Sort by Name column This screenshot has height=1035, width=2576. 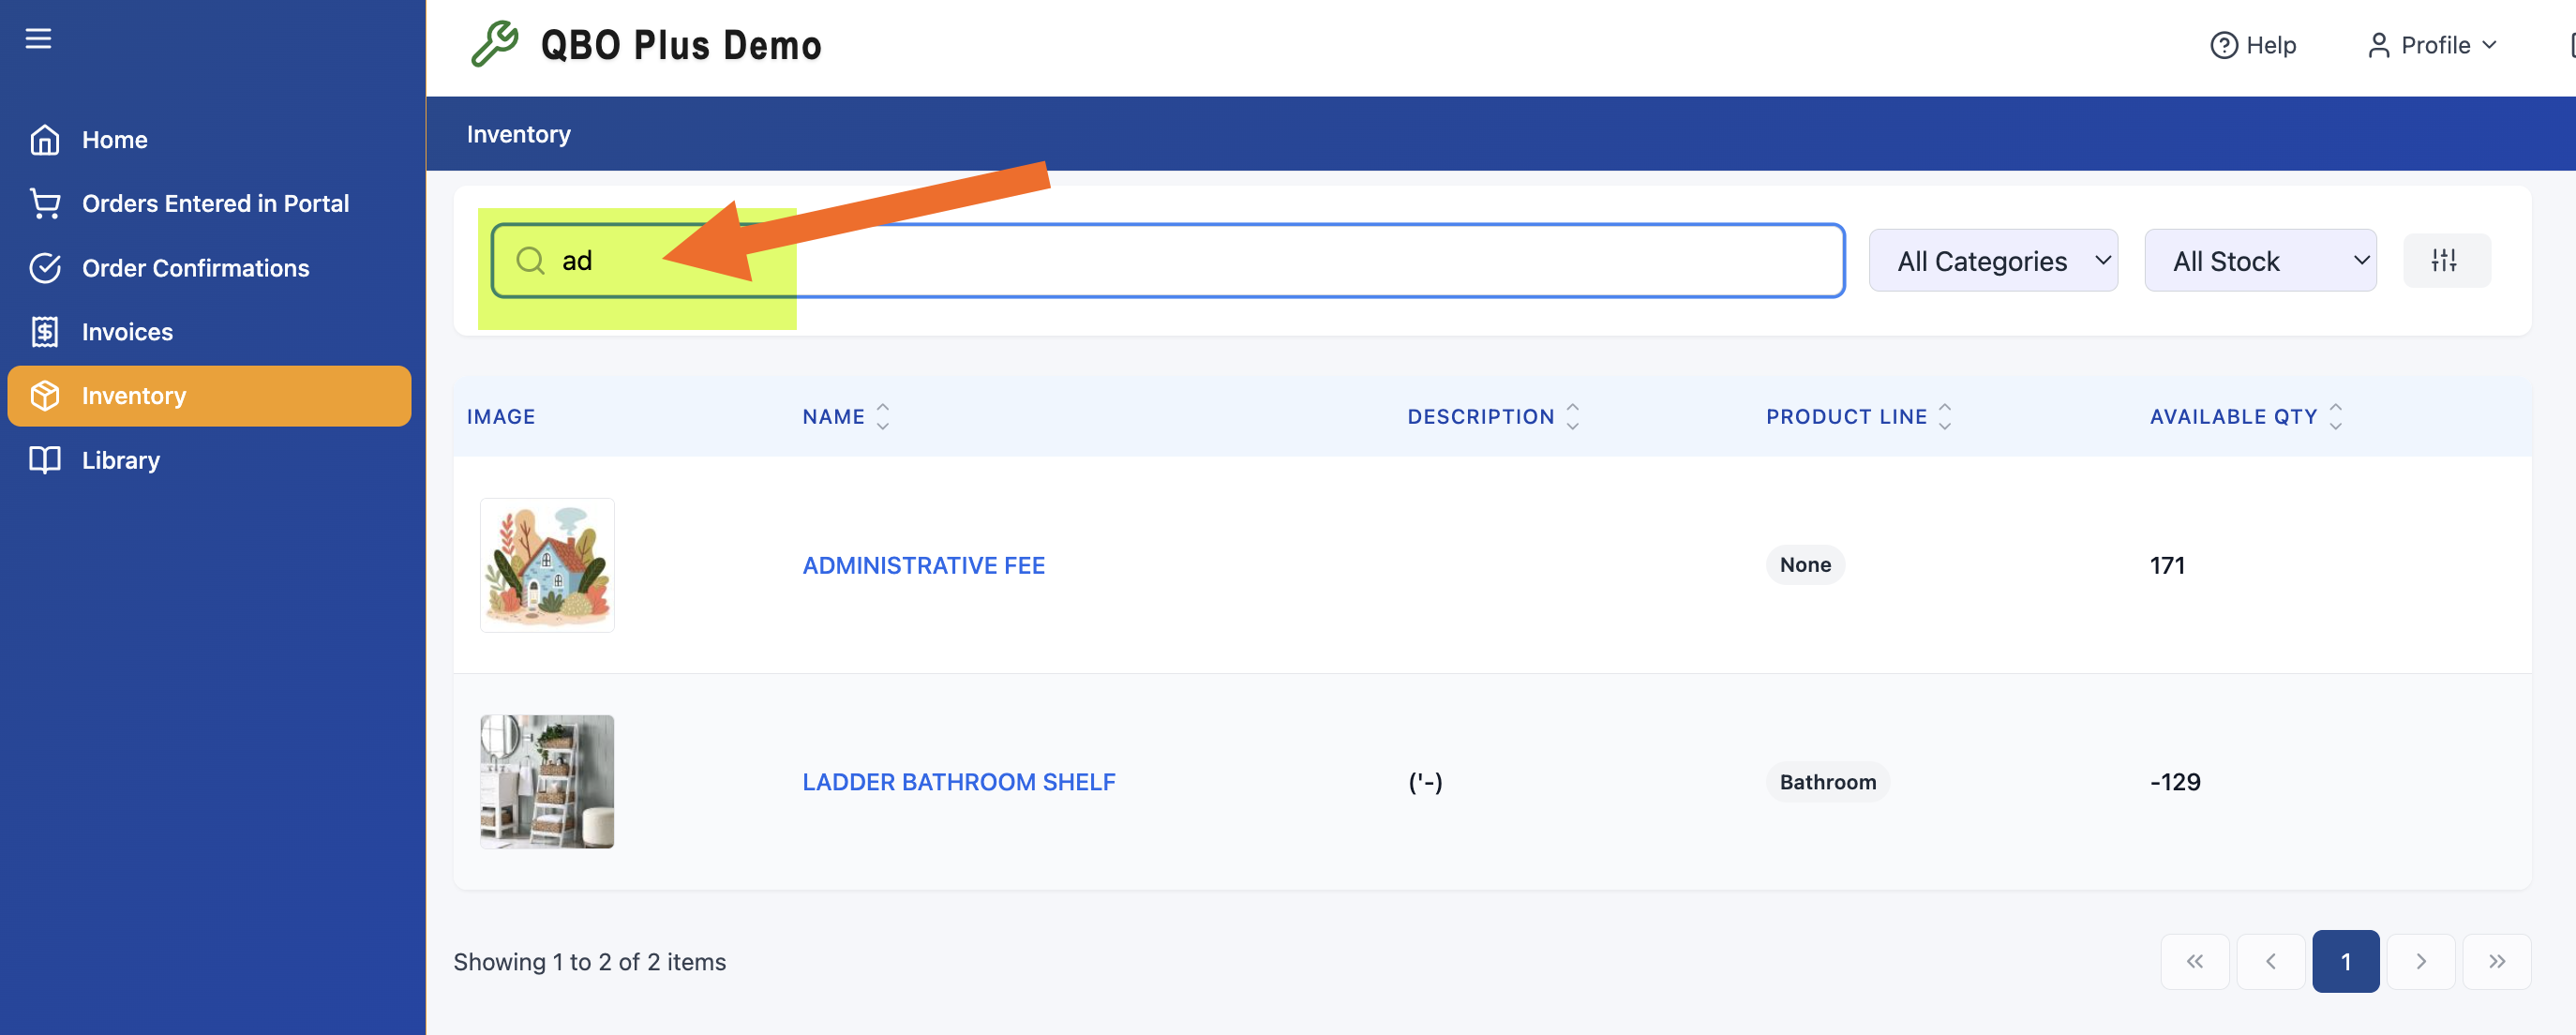(846, 416)
